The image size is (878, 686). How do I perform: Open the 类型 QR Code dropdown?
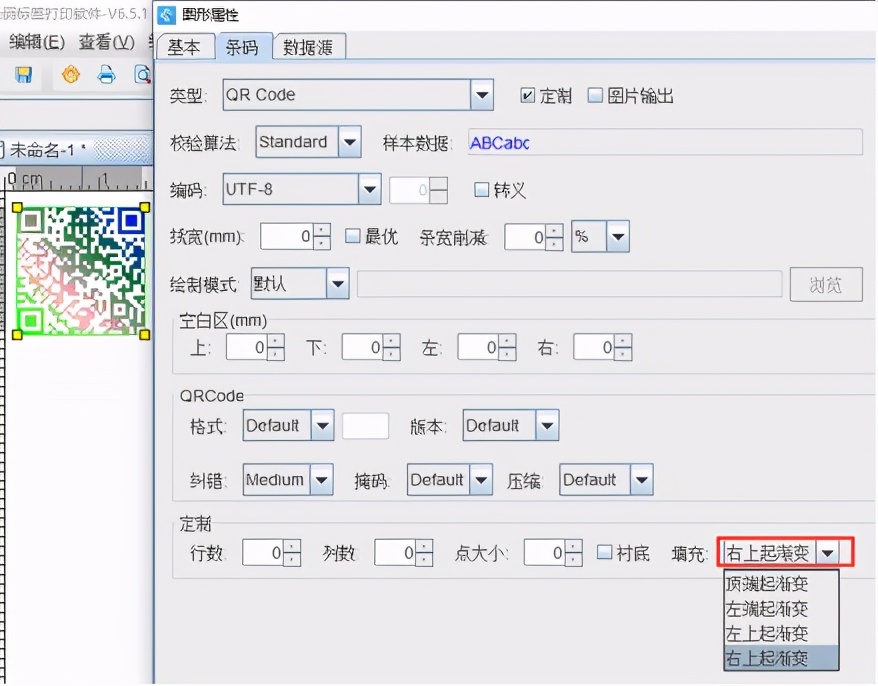tap(482, 95)
